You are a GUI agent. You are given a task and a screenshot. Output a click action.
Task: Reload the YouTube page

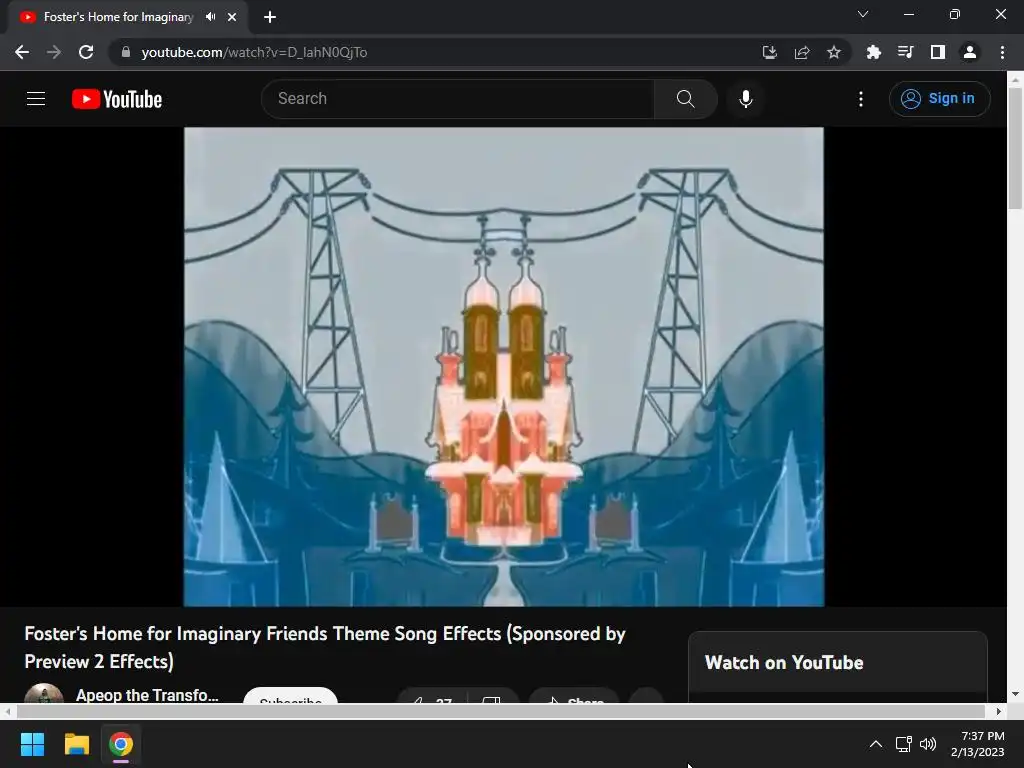pos(86,52)
